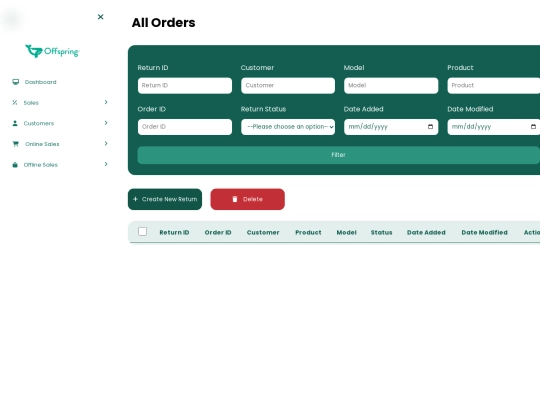Image resolution: width=540 pixels, height=405 pixels.
Task: Click the Date Added date field
Action: [391, 127]
